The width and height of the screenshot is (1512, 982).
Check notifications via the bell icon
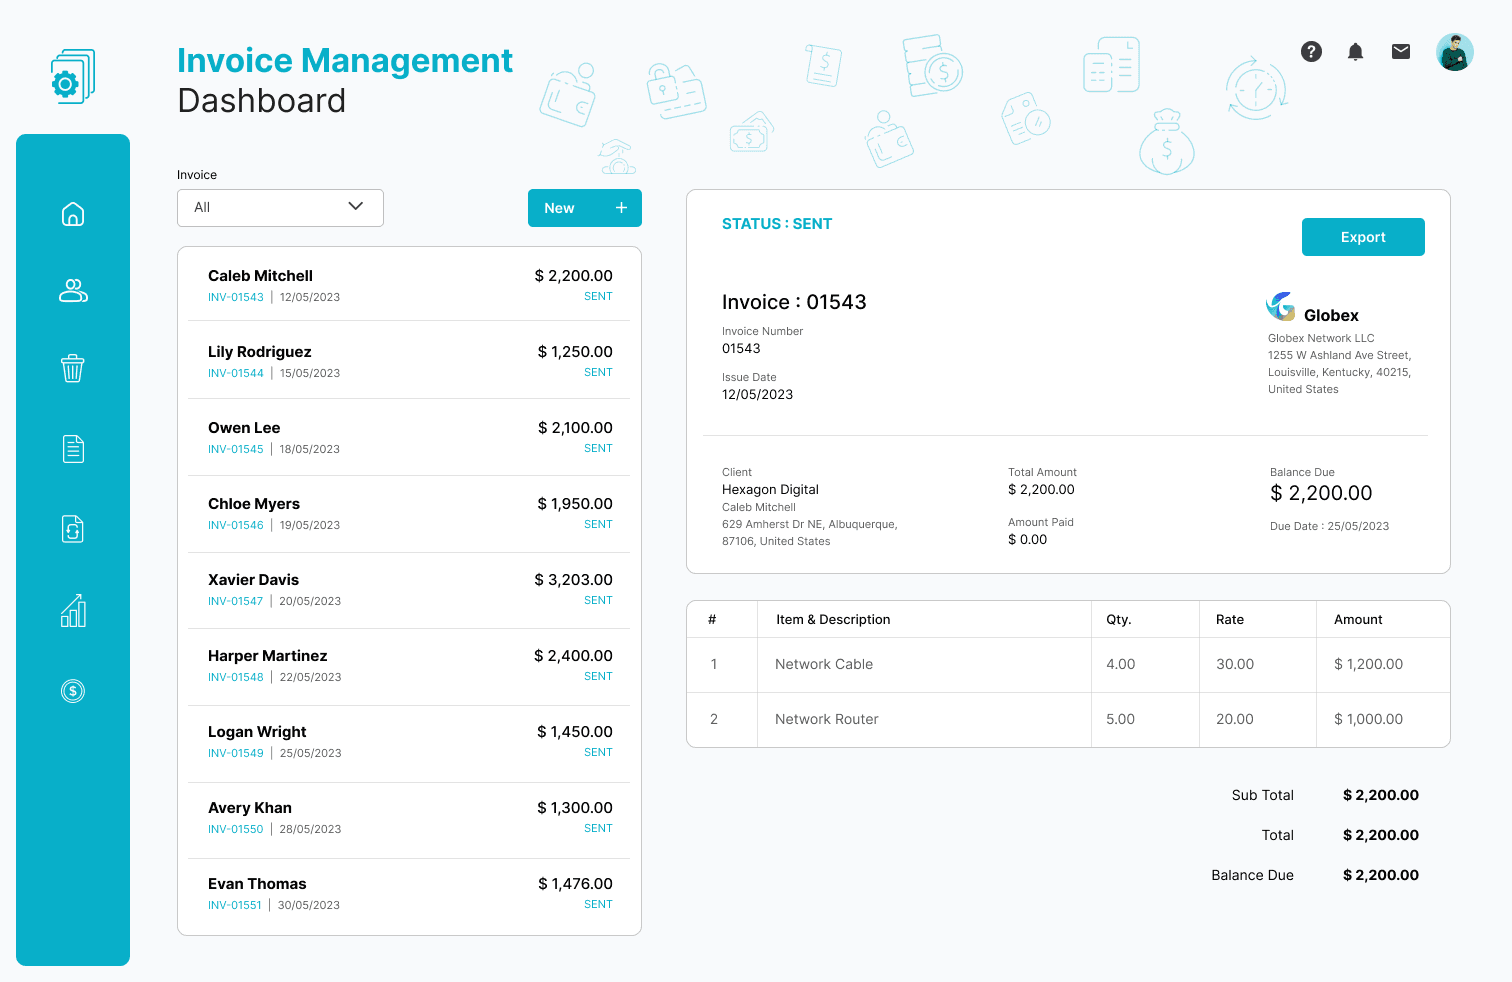tap(1356, 51)
